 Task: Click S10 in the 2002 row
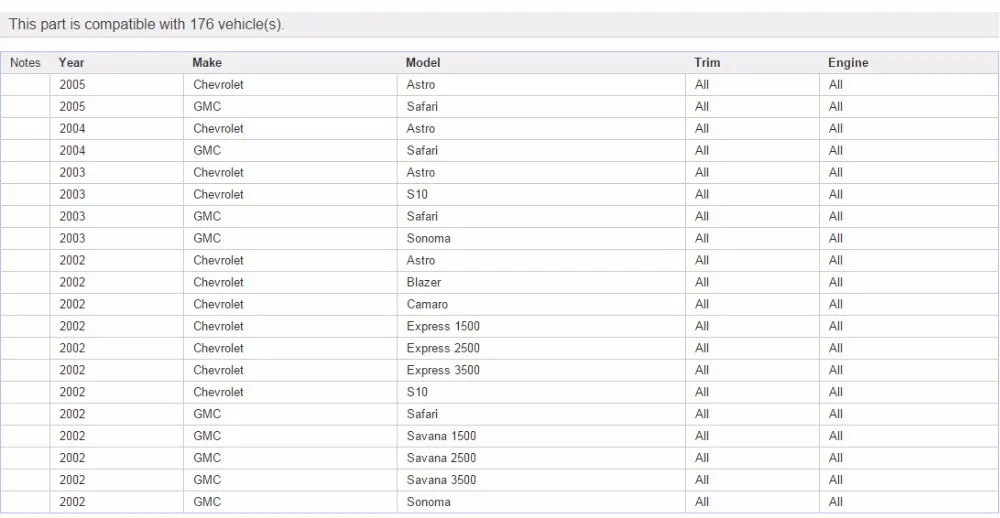point(417,392)
